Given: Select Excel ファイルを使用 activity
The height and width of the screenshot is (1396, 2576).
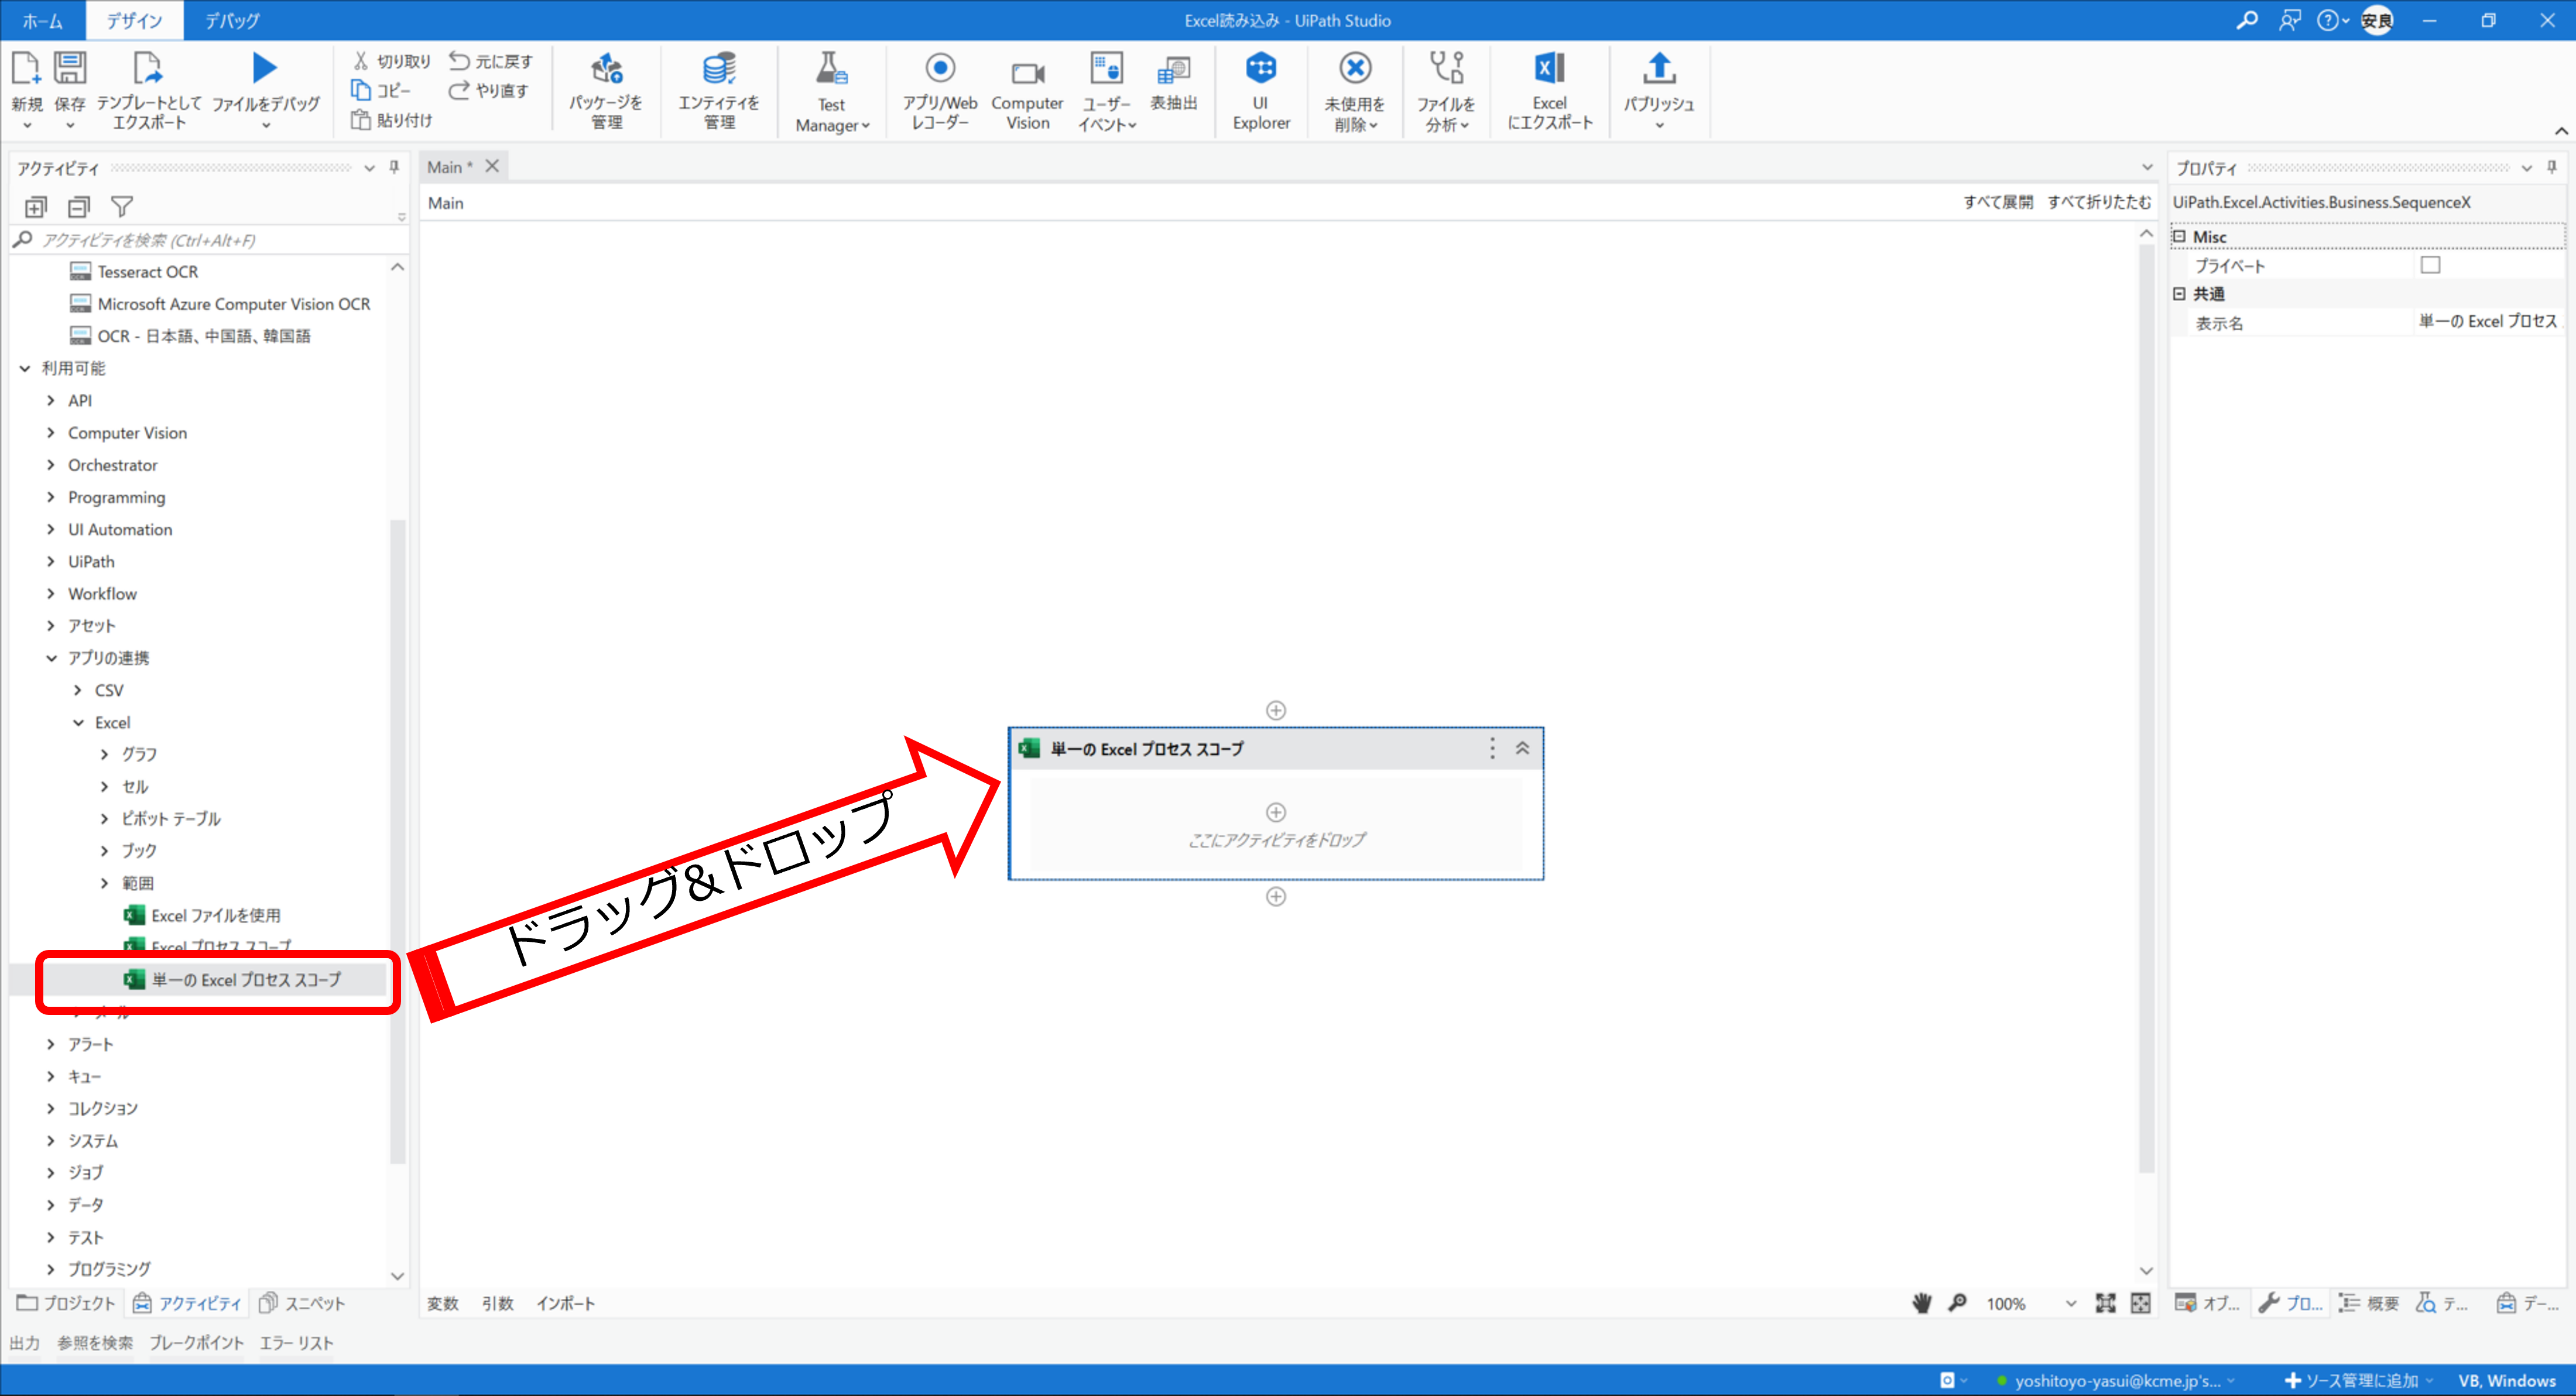Looking at the screenshot, I should (202, 915).
